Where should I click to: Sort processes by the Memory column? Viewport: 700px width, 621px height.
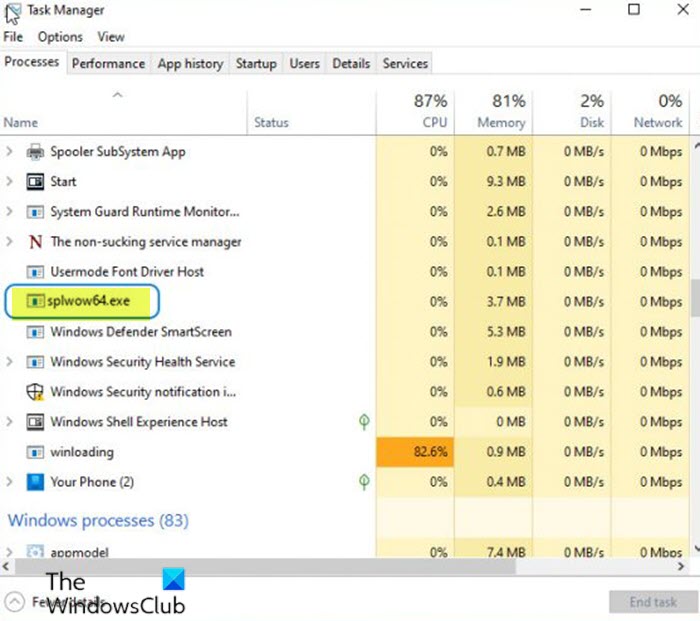494,113
